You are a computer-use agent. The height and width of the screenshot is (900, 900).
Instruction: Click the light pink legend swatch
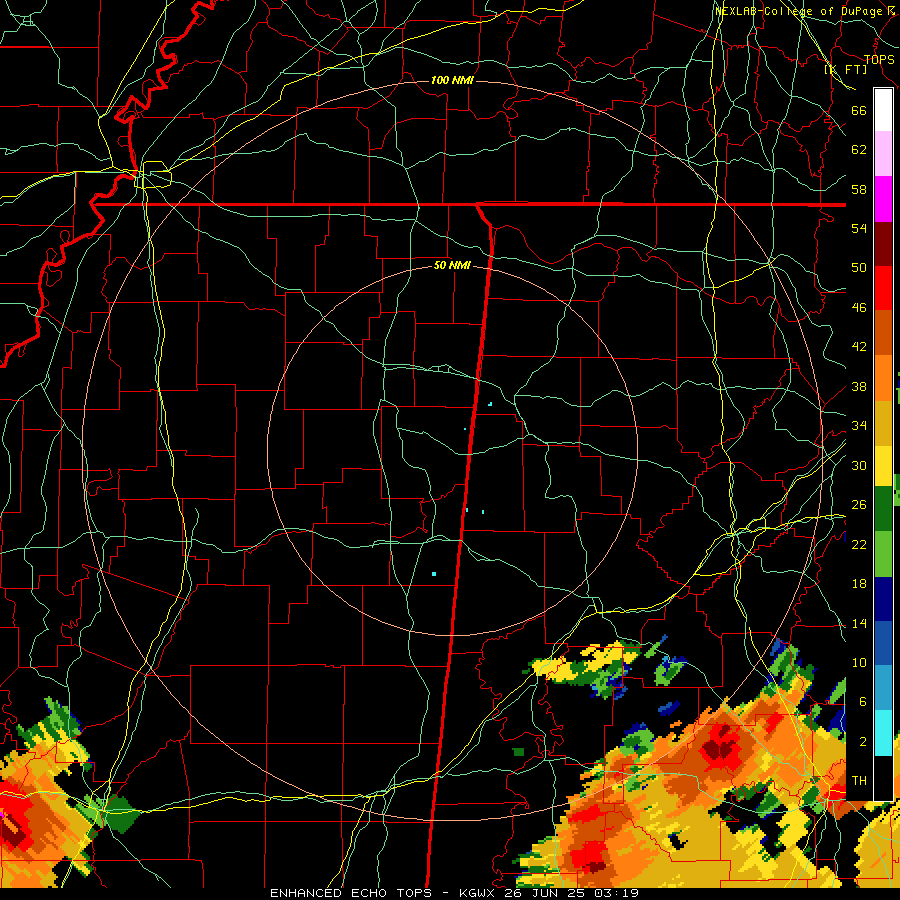coord(883,153)
